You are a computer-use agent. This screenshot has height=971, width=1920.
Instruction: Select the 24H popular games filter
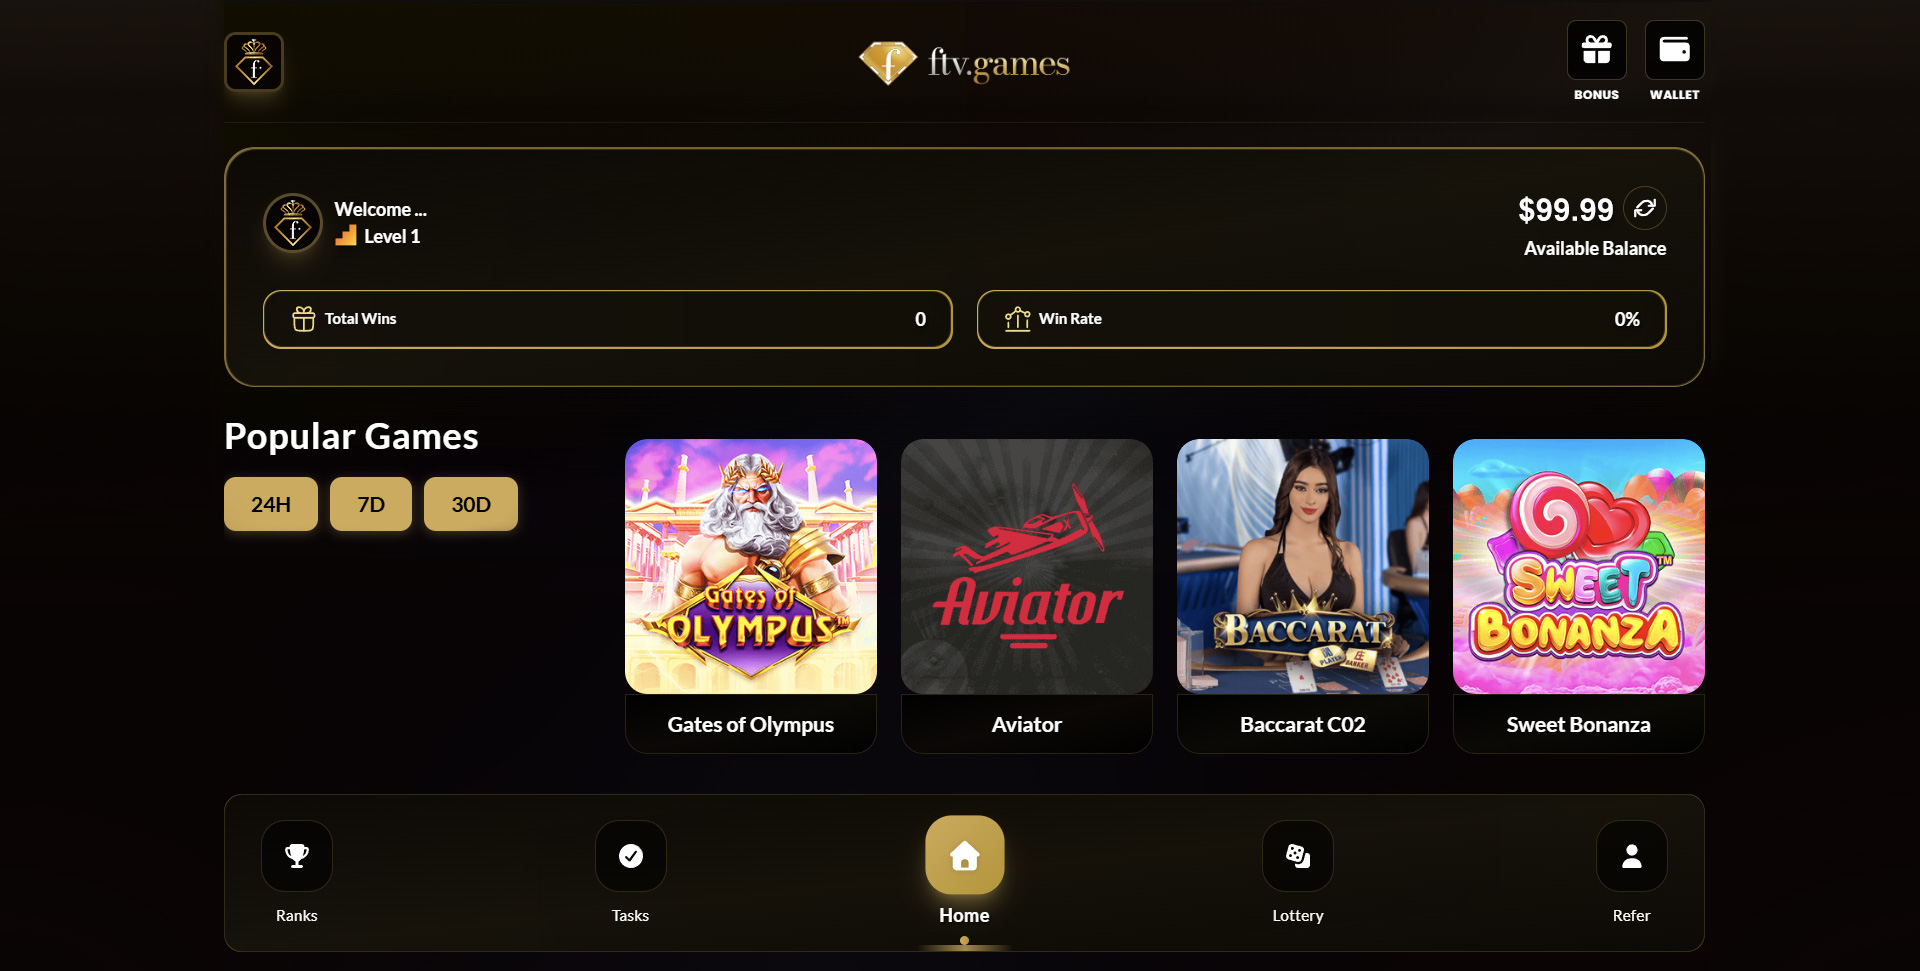271,504
